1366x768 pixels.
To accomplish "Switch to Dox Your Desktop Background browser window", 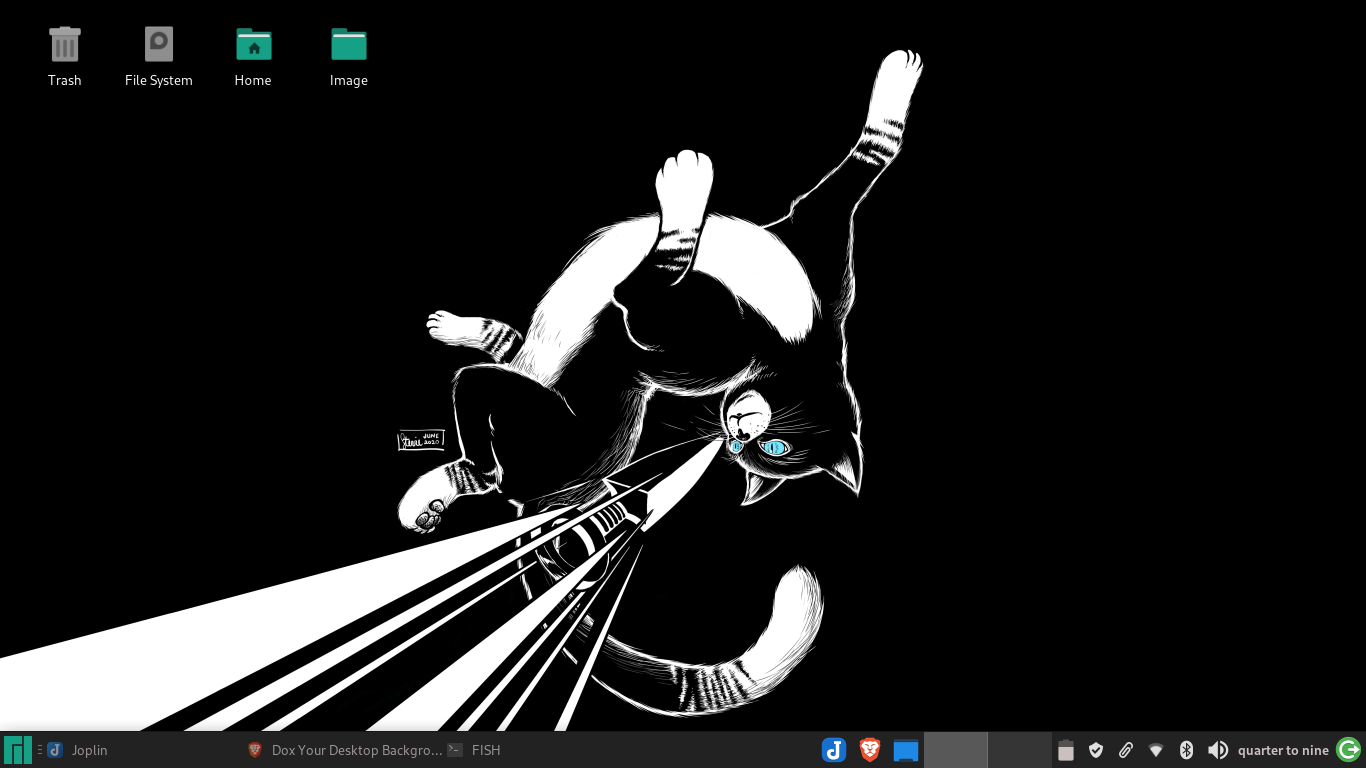I will (344, 750).
